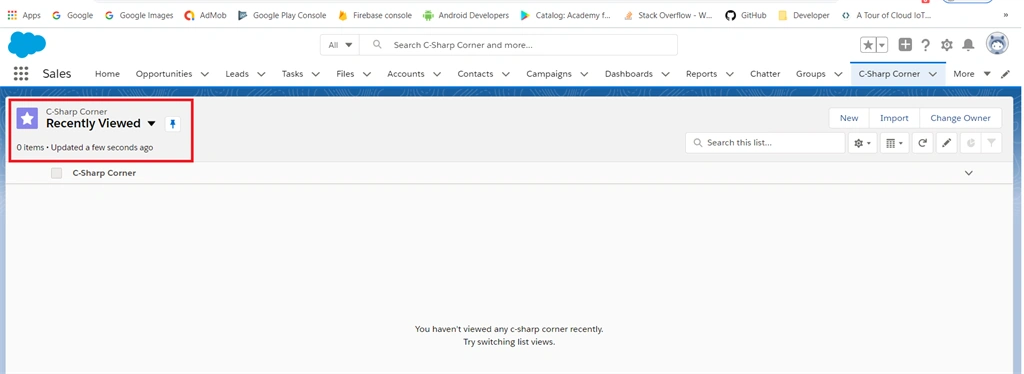
Task: Expand the C-Sharp Corner tab chevron
Action: coord(933,74)
